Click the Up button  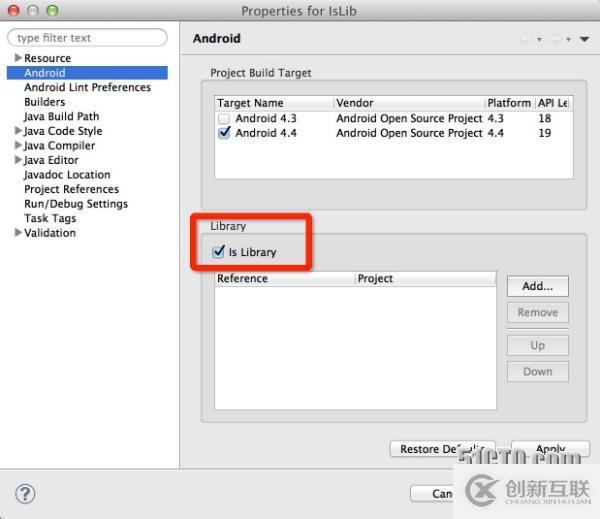[538, 345]
